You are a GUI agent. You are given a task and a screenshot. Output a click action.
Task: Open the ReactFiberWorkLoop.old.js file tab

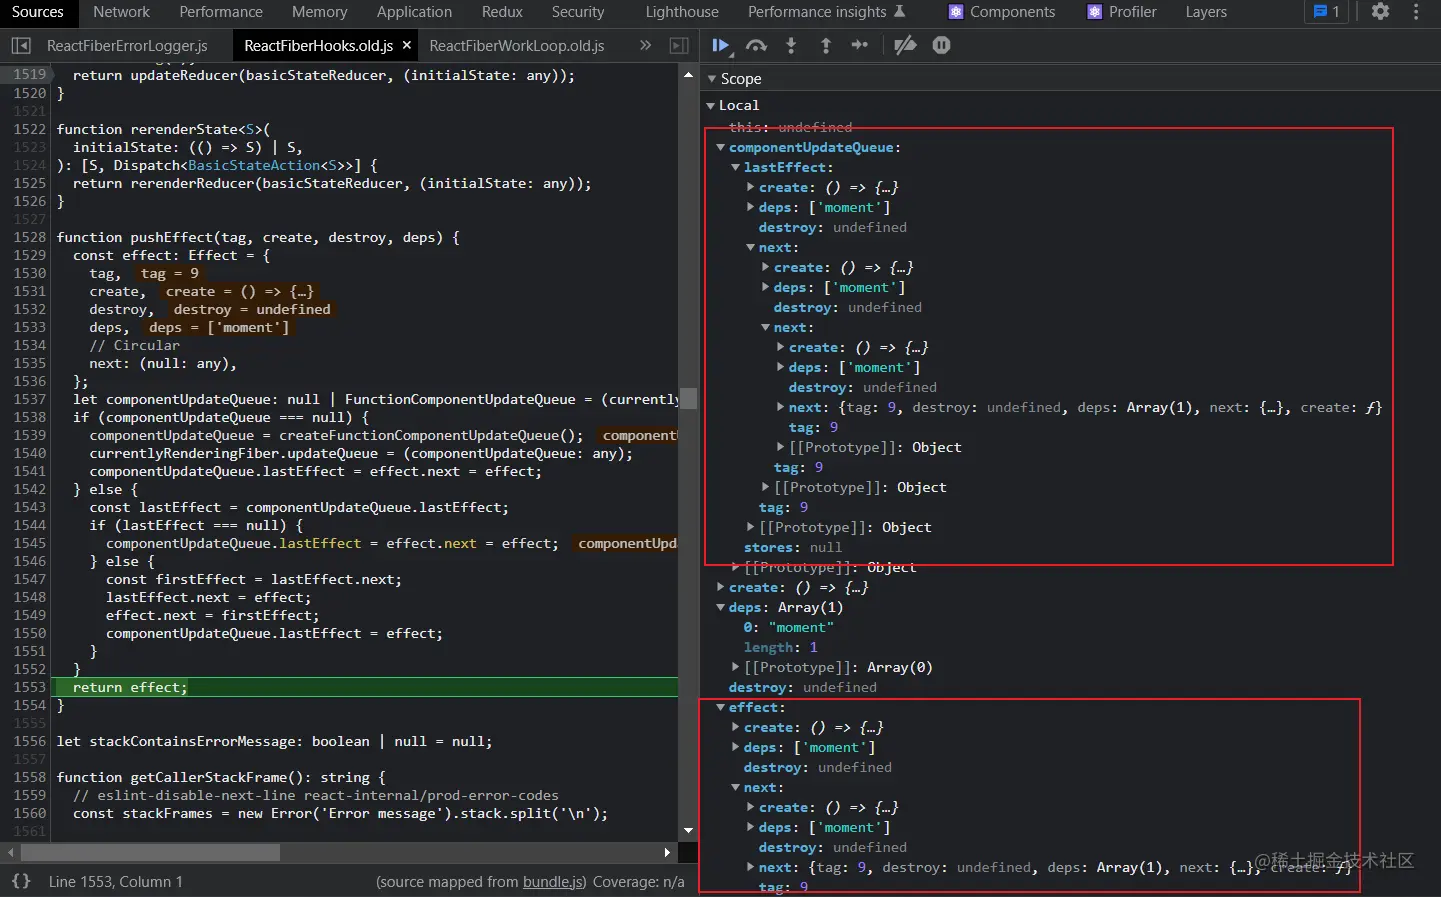tap(517, 46)
